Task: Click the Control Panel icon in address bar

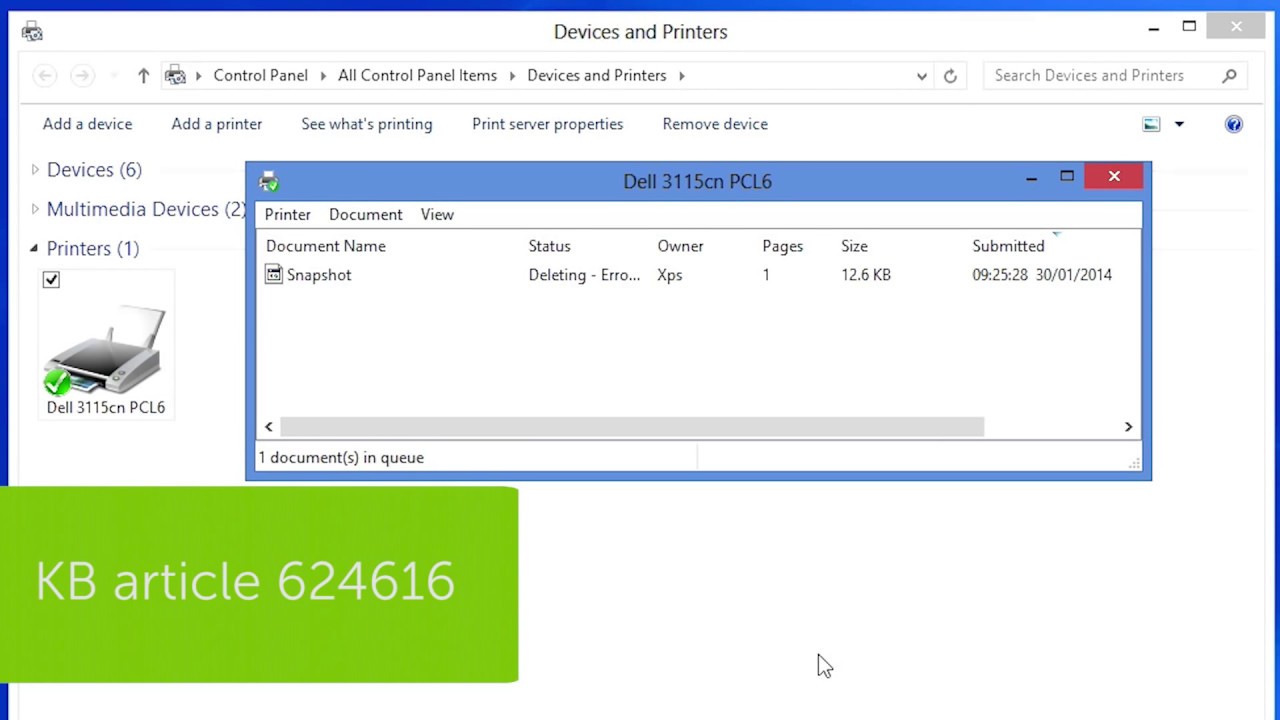Action: click(176, 75)
